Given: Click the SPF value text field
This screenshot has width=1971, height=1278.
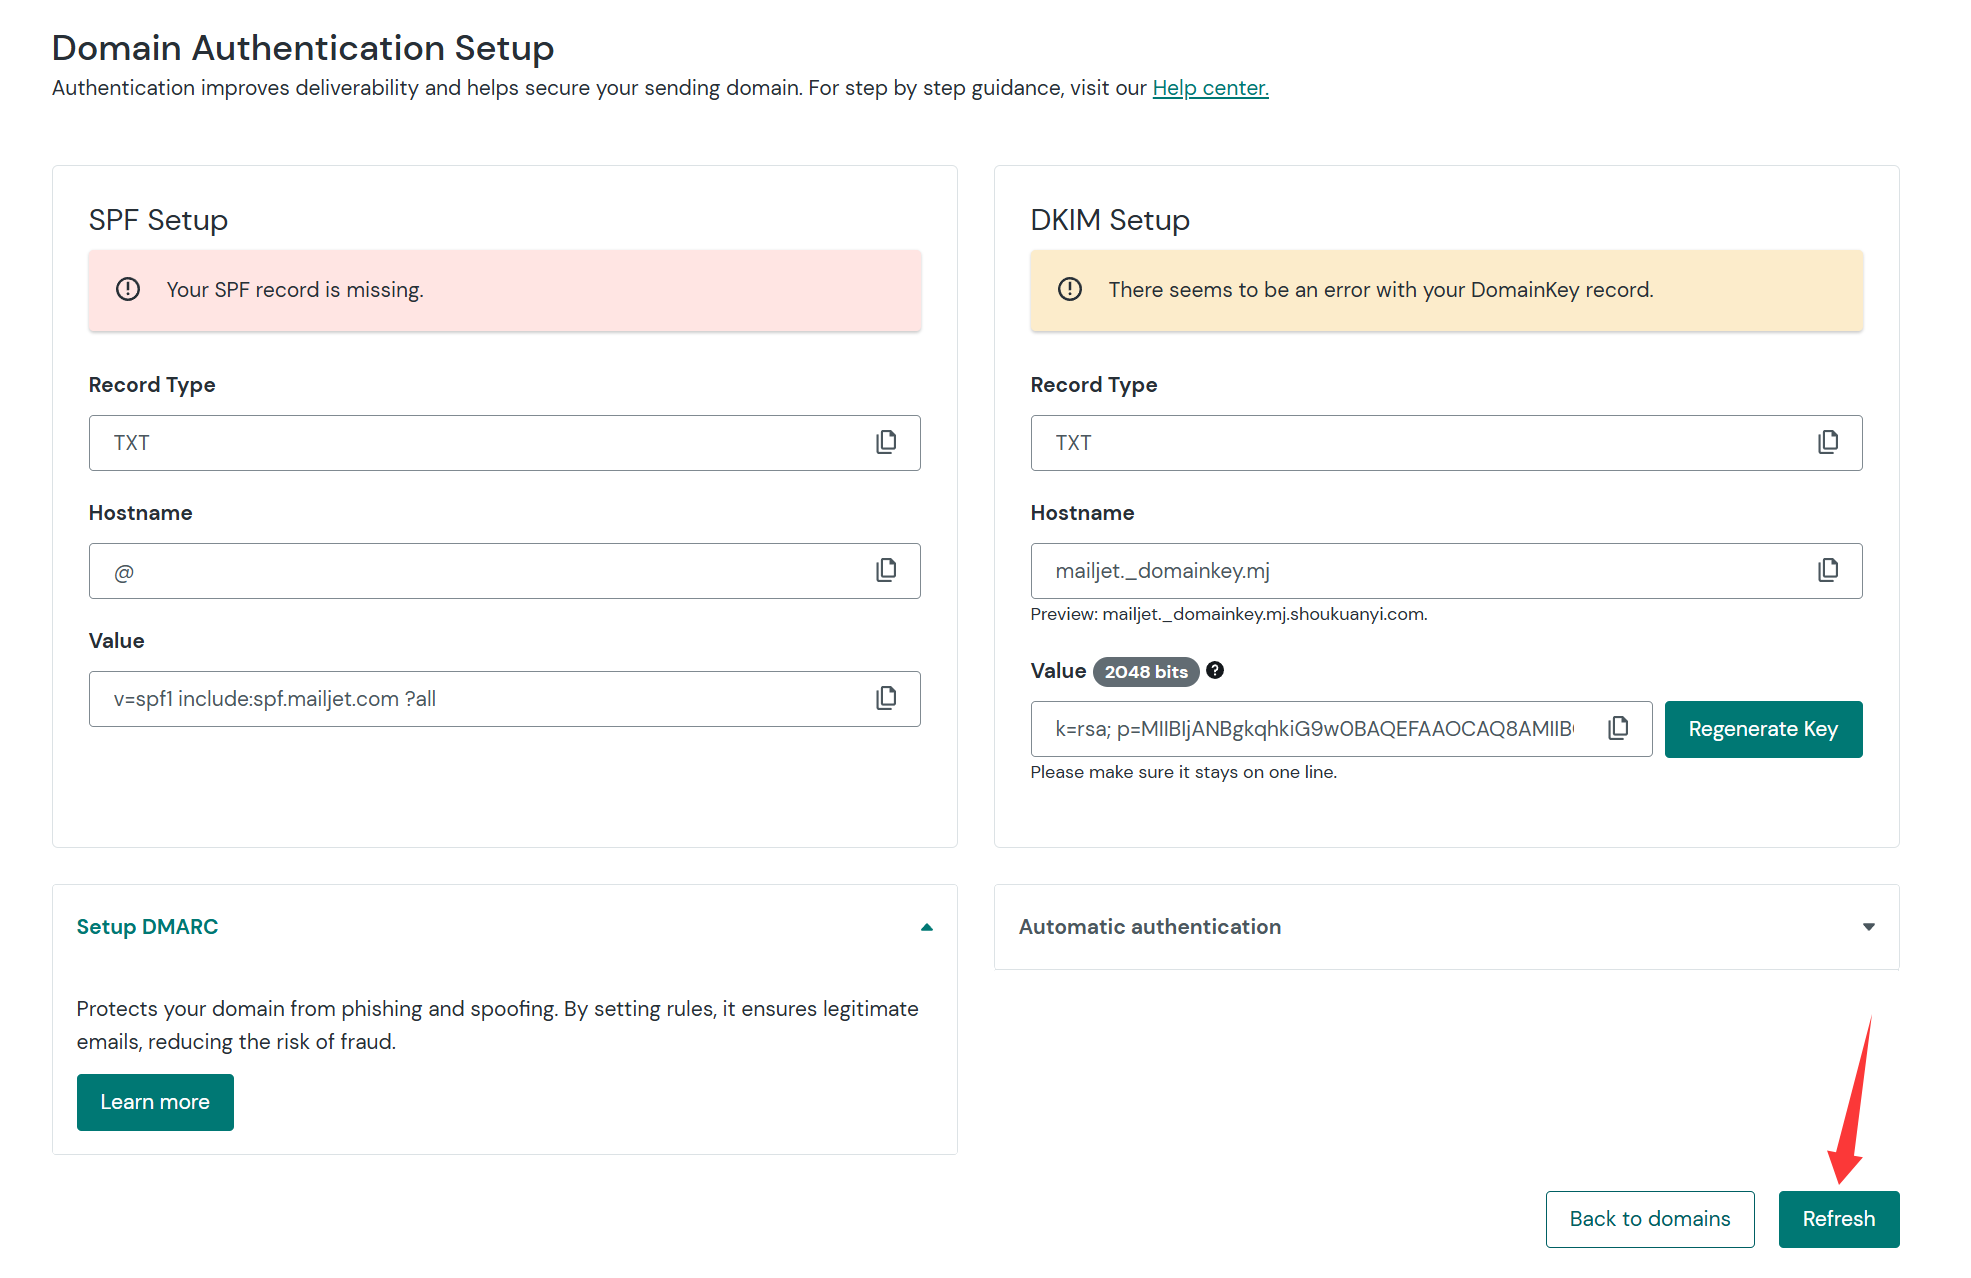Looking at the screenshot, I should point(480,699).
